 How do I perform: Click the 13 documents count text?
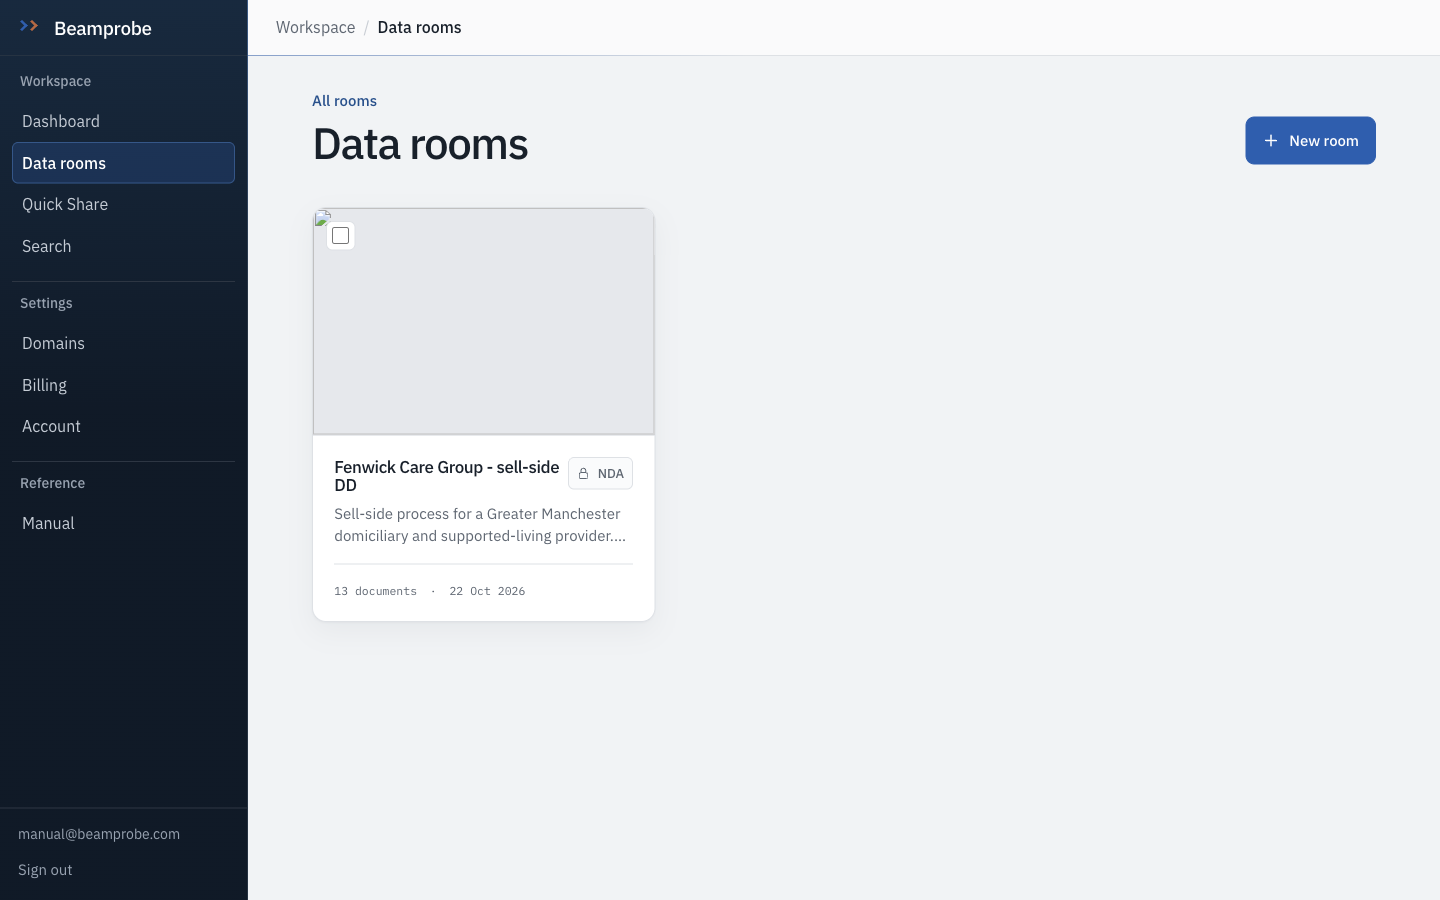375,591
